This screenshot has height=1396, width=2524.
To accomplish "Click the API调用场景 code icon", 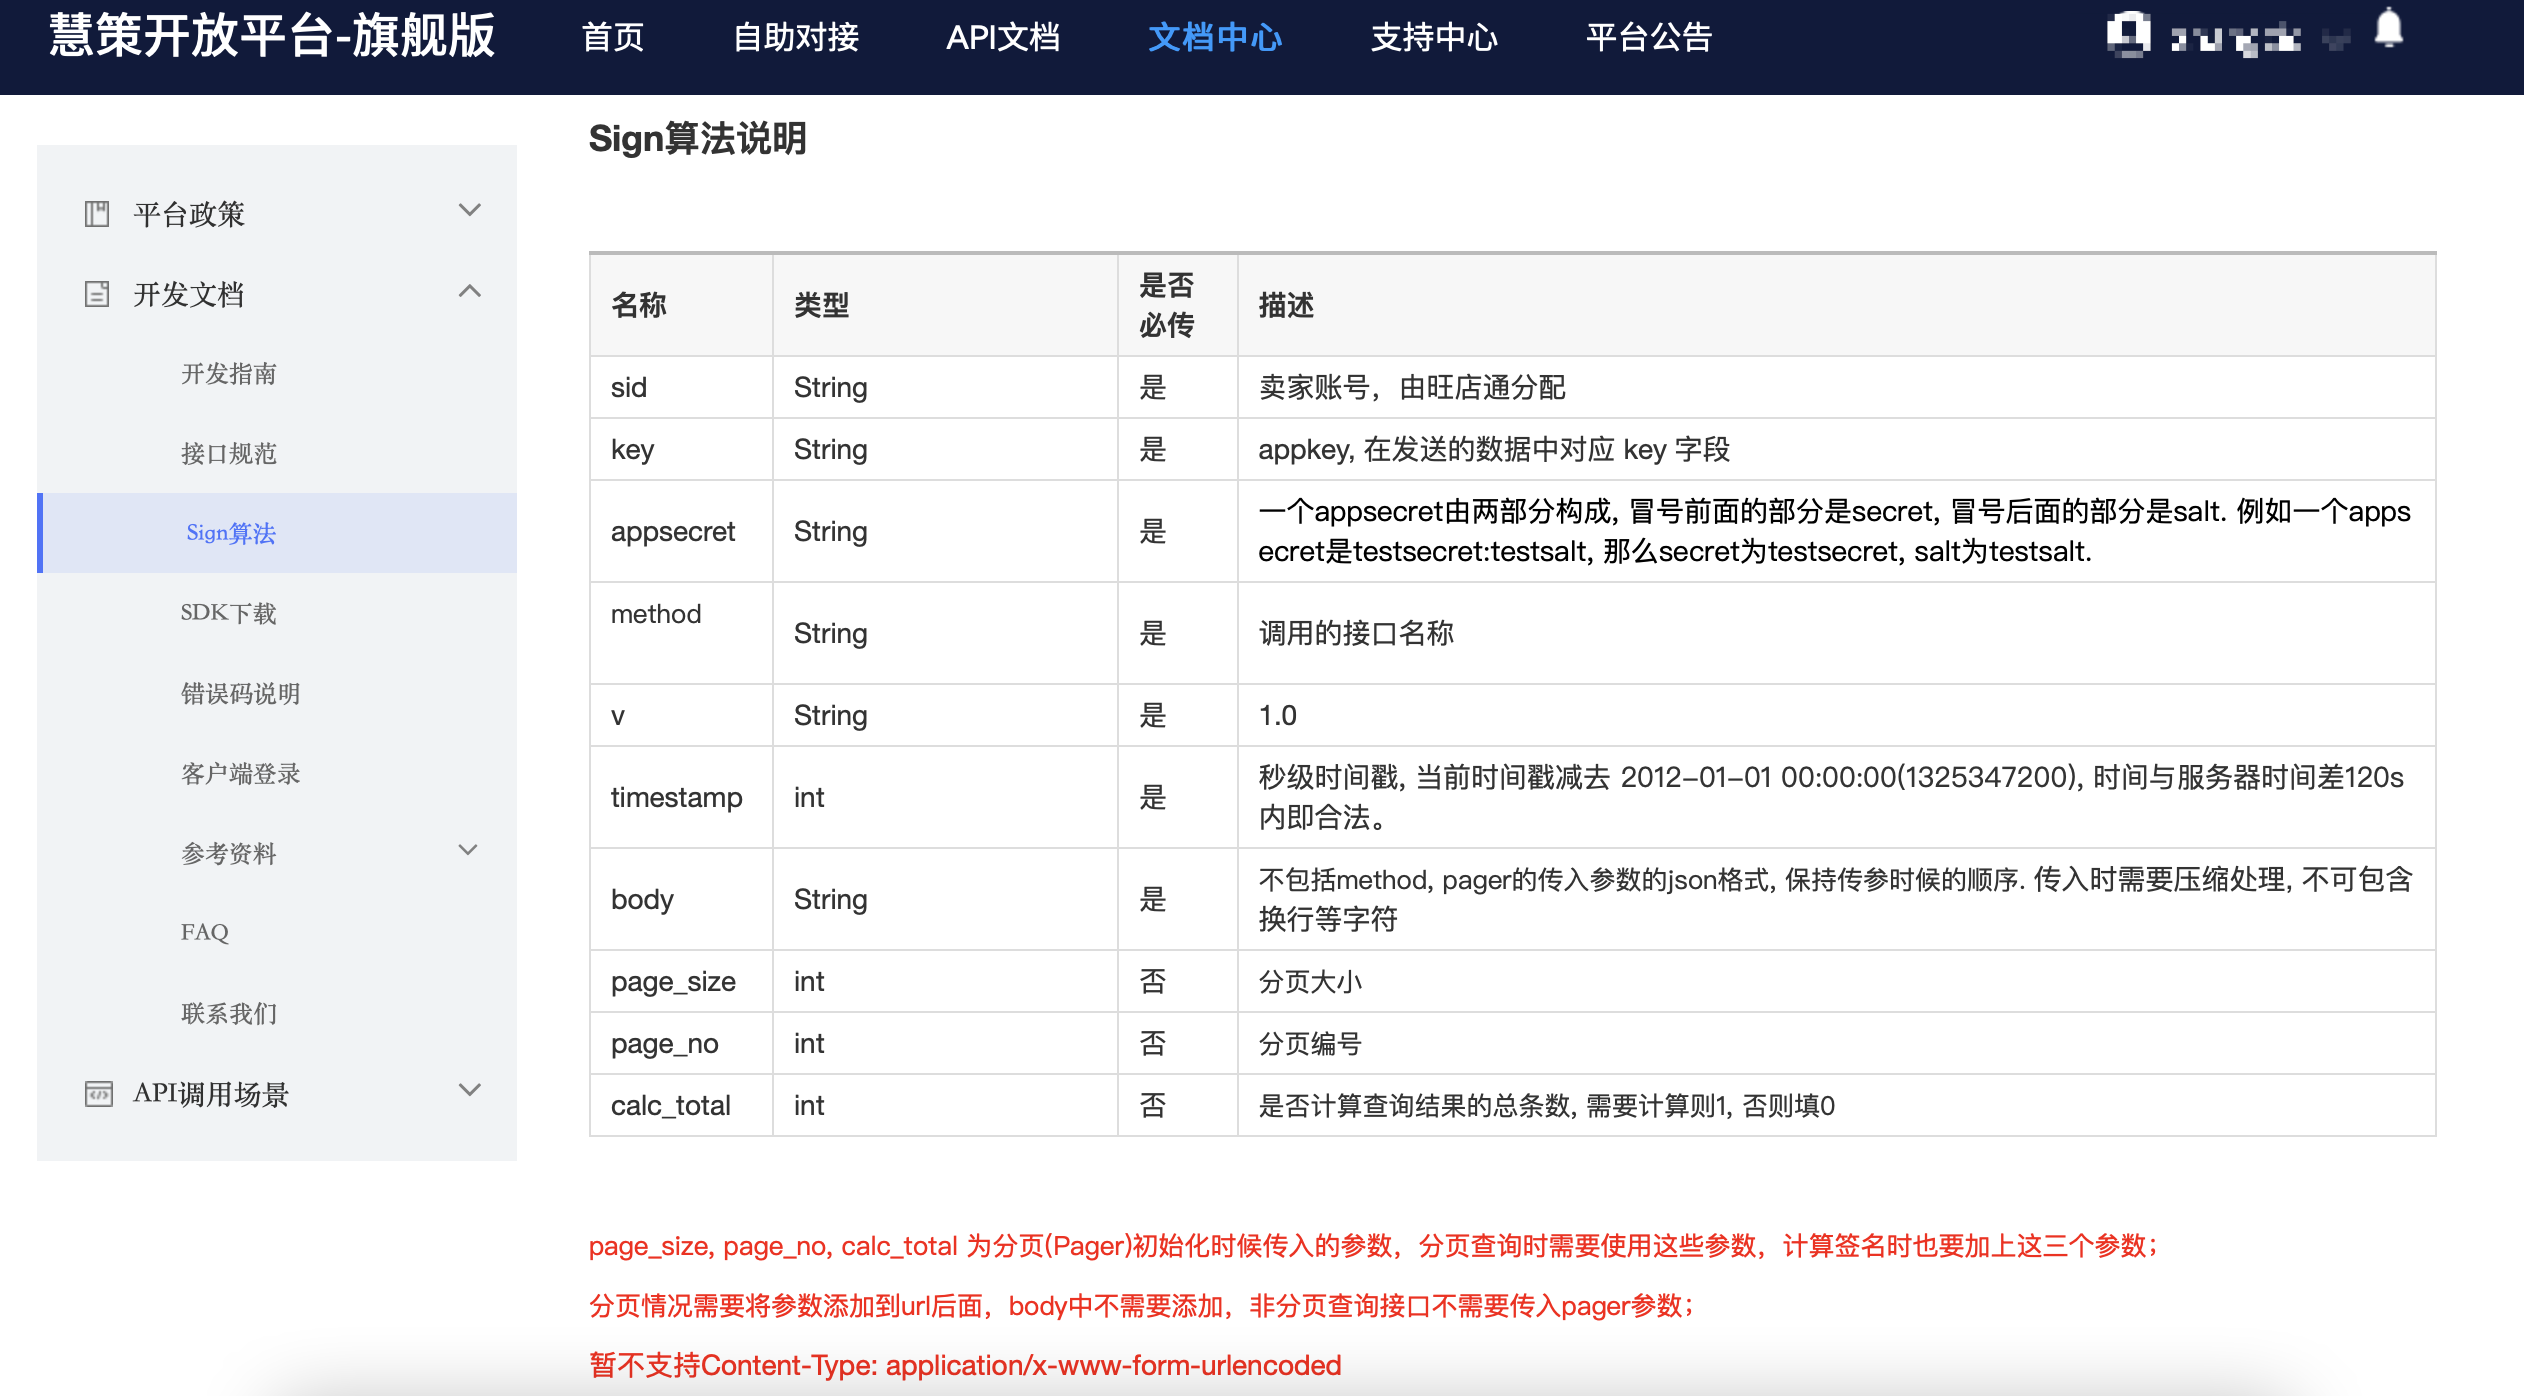I will 98,1094.
